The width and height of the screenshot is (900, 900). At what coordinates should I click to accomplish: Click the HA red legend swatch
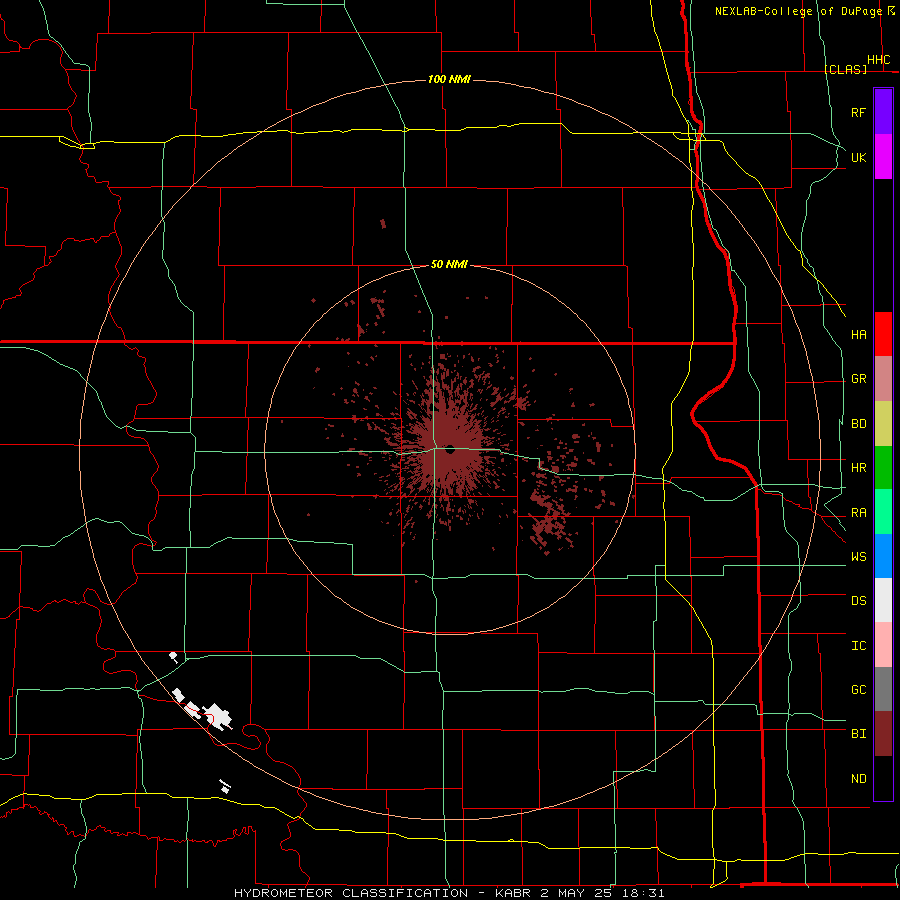(x=883, y=334)
